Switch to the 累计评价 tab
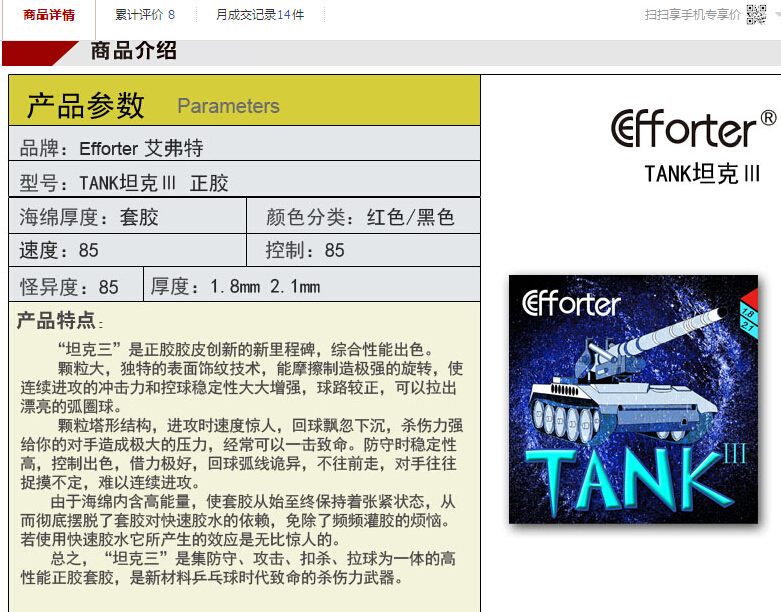The image size is (781, 612). tap(144, 15)
